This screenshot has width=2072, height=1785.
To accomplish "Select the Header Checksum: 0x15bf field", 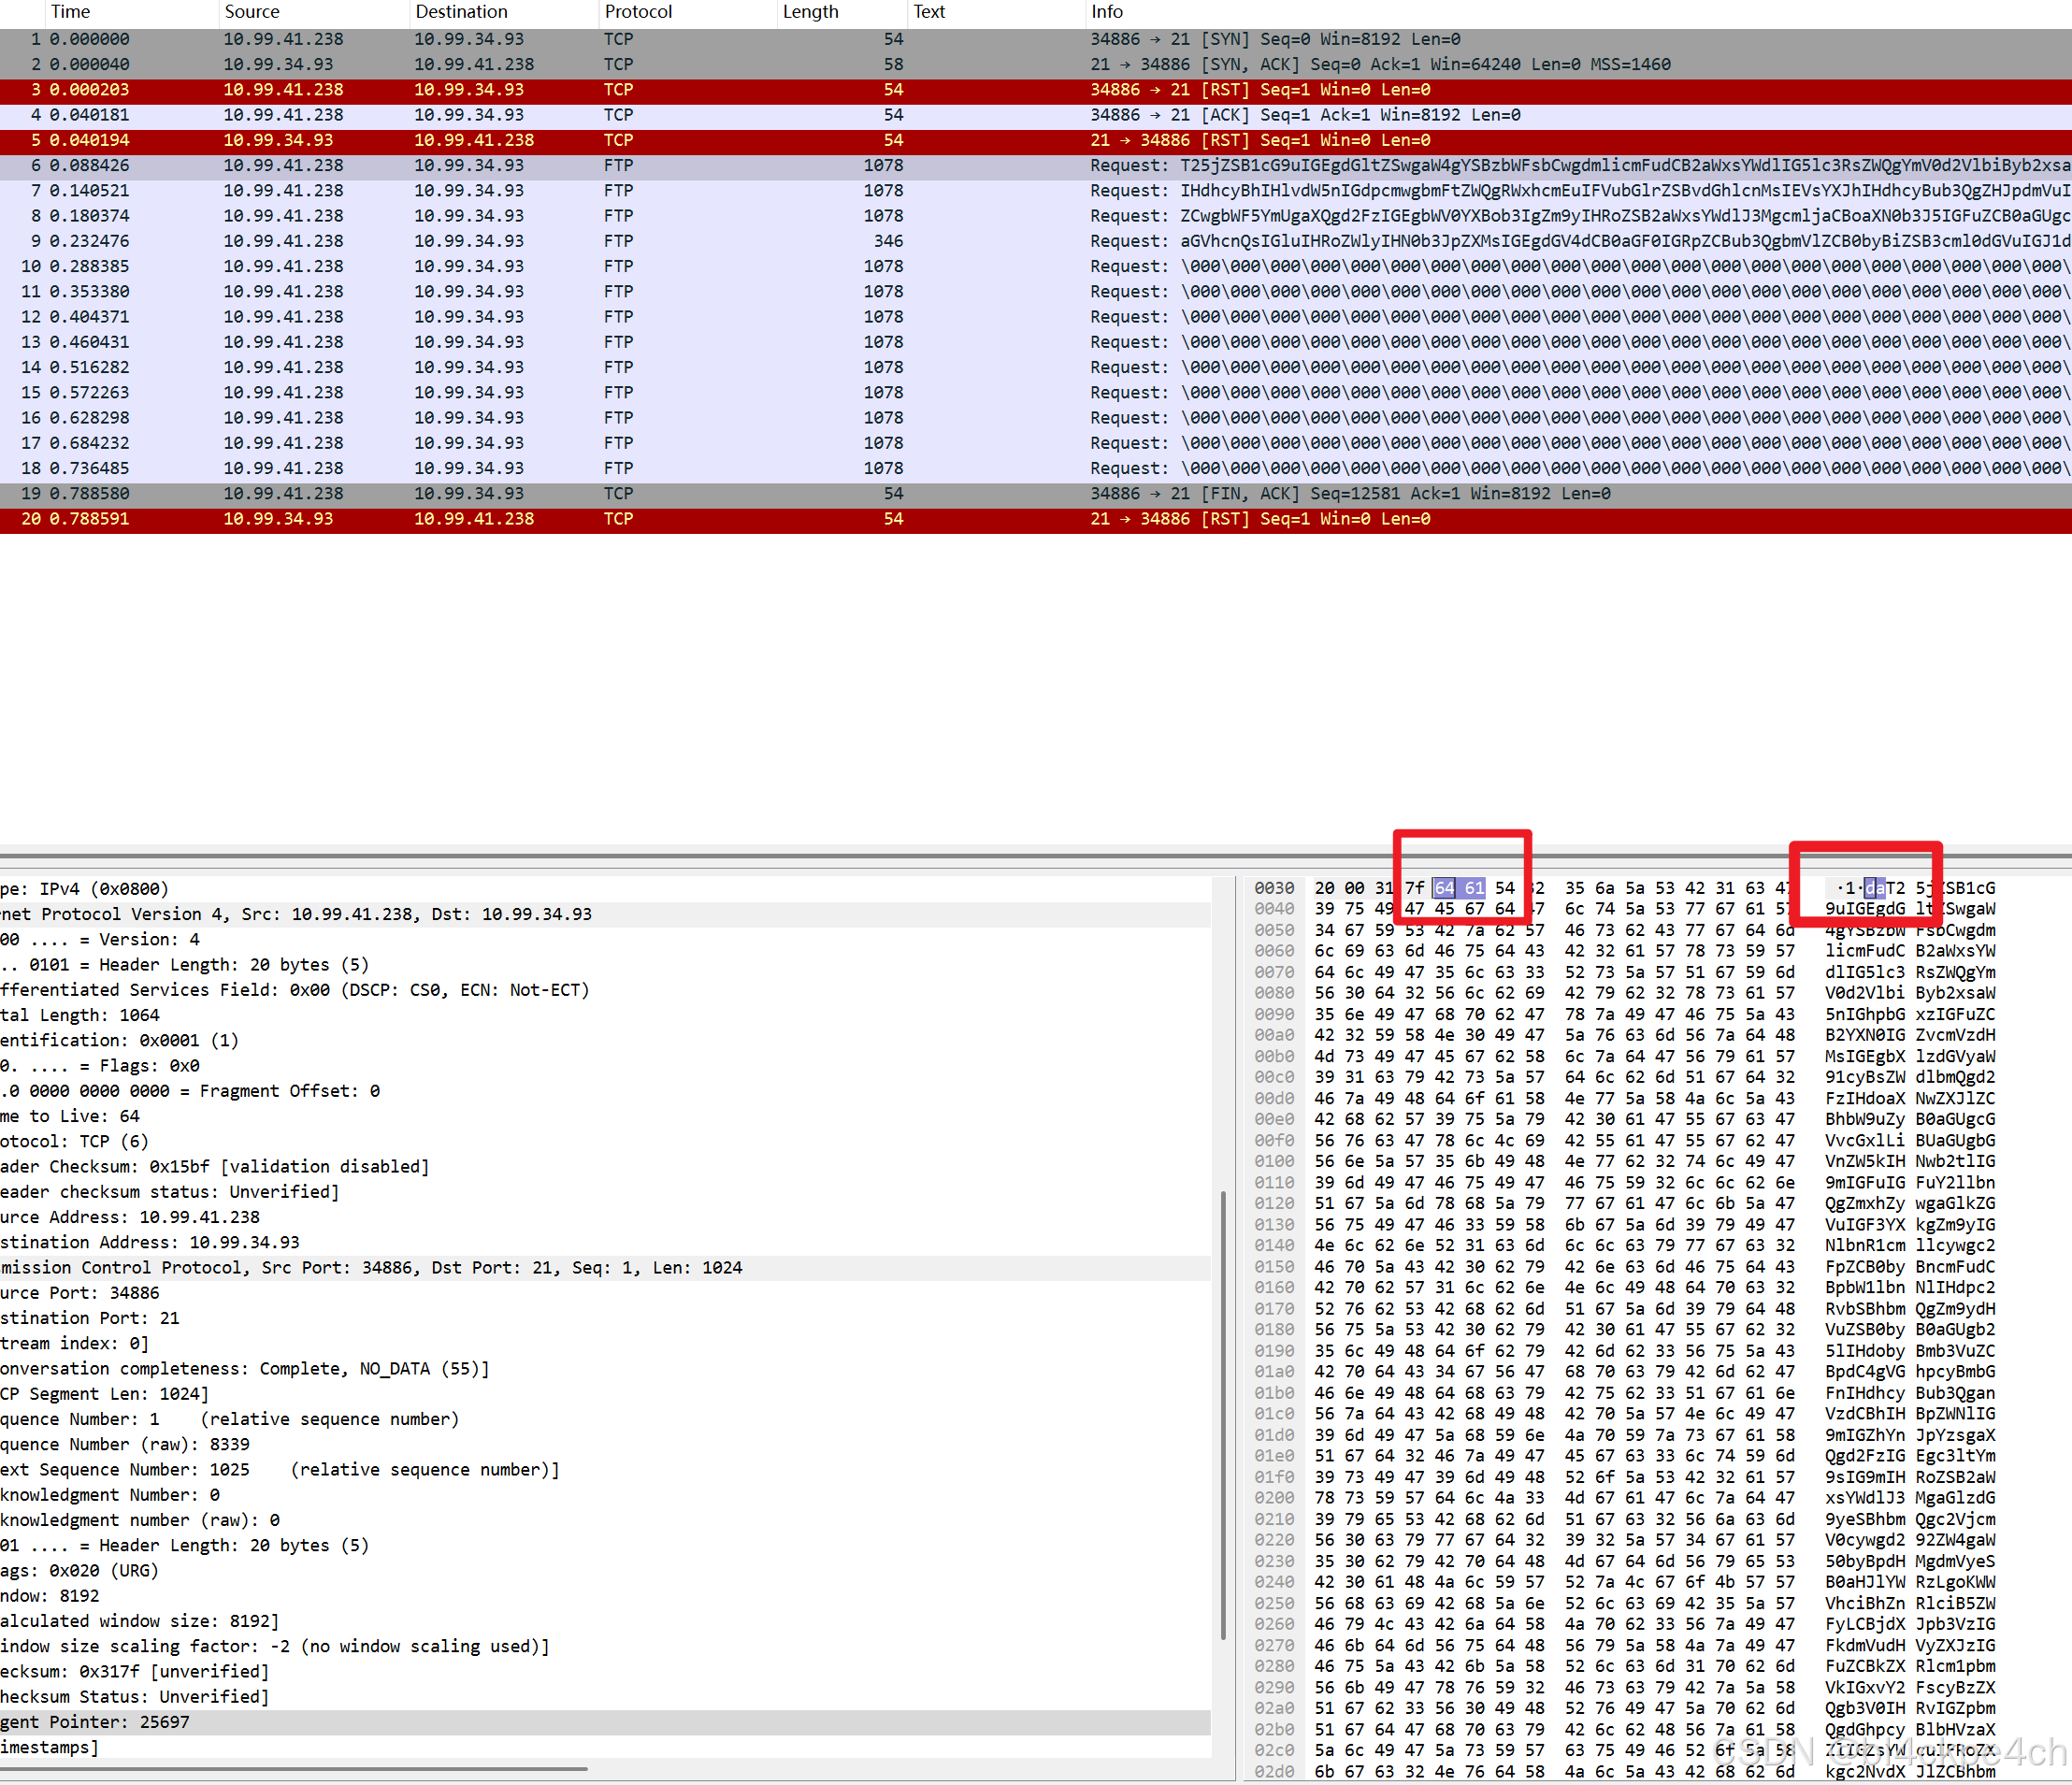I will pyautogui.click(x=215, y=1167).
